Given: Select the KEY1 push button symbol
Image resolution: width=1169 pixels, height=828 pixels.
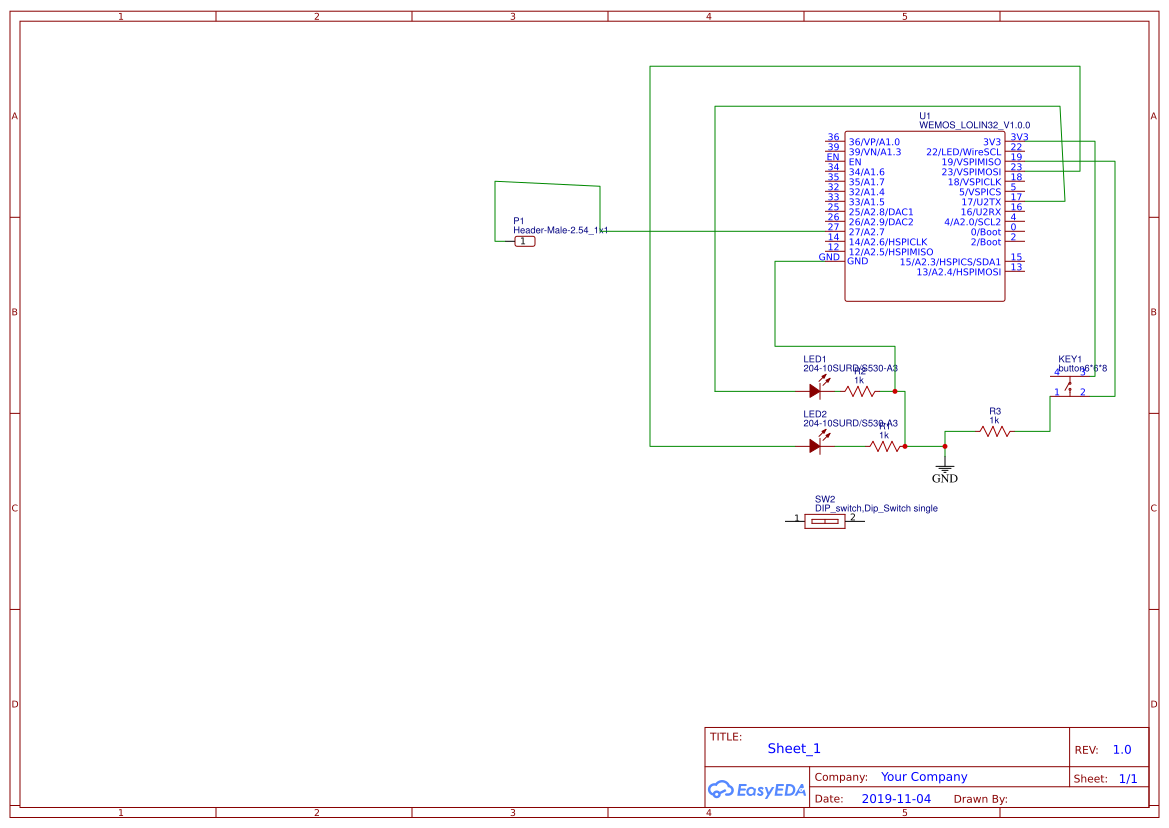Looking at the screenshot, I should tap(1070, 385).
